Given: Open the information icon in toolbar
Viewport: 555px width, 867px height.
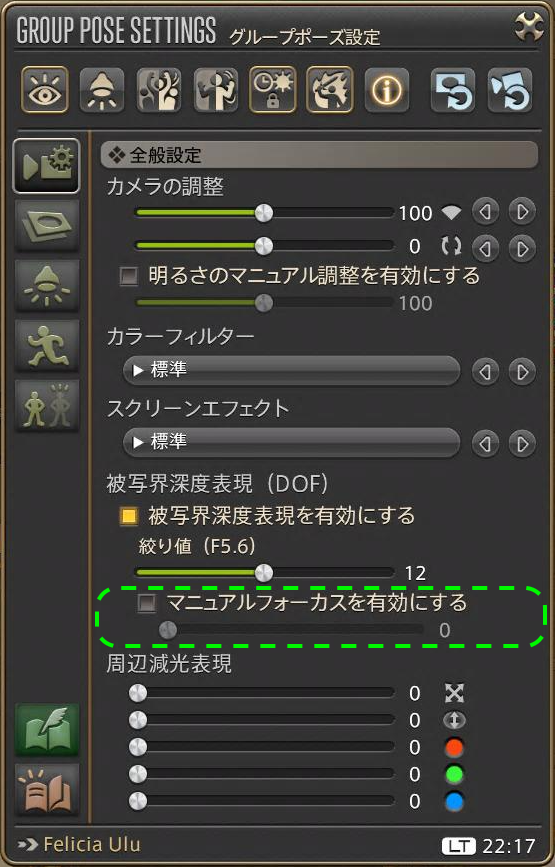Looking at the screenshot, I should [x=386, y=90].
